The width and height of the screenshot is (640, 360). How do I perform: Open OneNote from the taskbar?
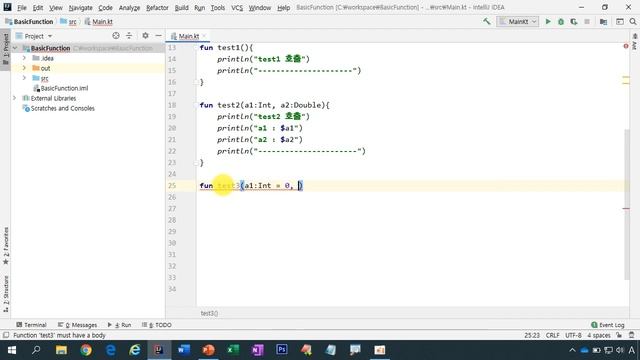(257, 350)
